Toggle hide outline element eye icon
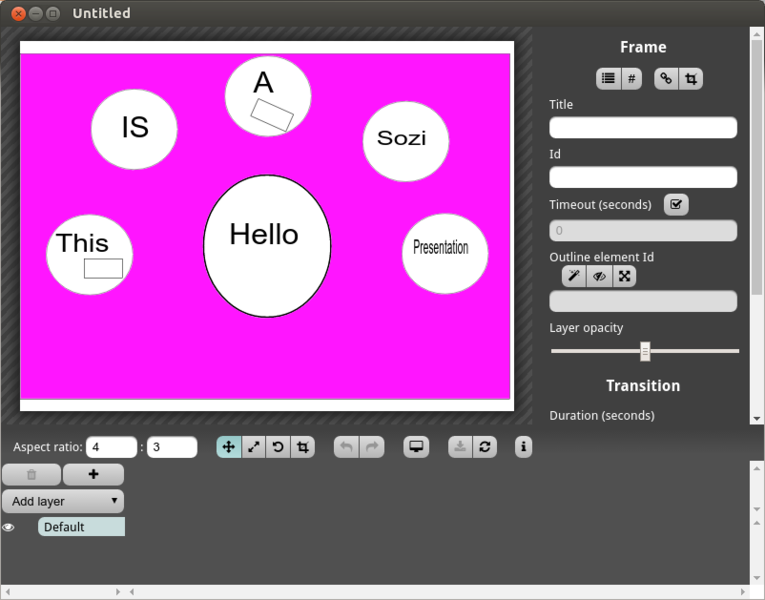The image size is (765, 600). [x=599, y=277]
